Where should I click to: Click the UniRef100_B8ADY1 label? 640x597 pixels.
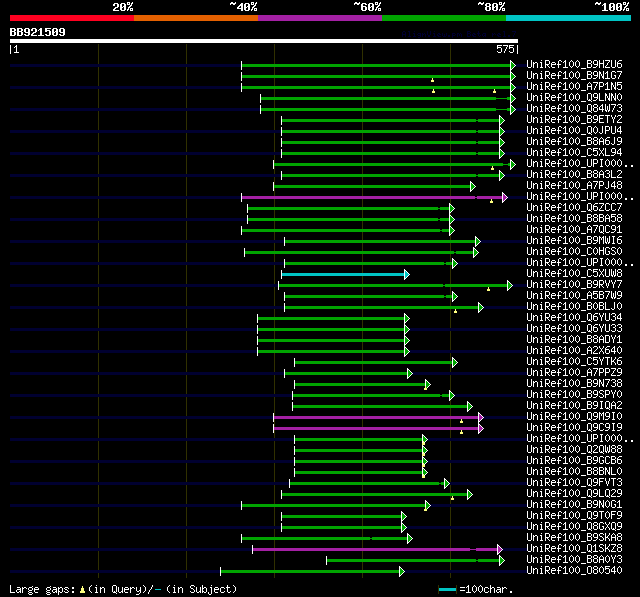[574, 340]
